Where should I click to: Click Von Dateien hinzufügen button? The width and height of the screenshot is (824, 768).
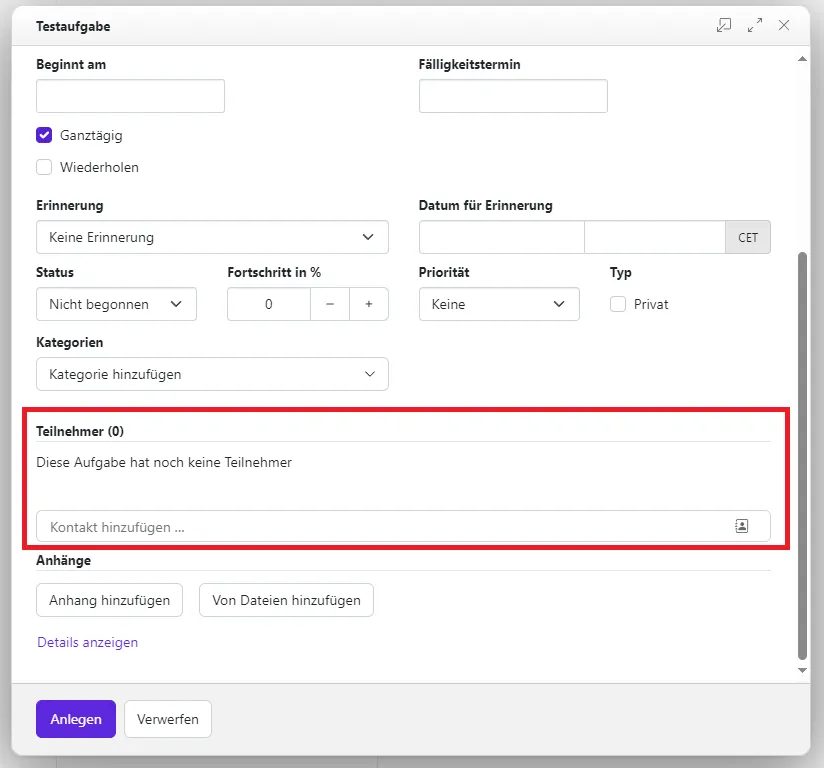tap(286, 600)
